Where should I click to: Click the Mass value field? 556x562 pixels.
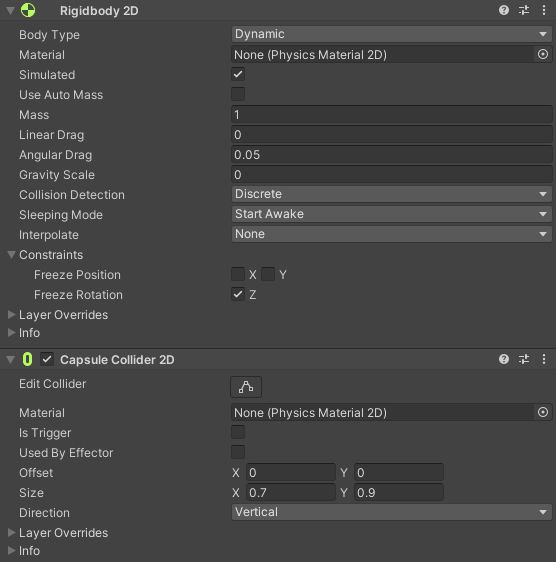(391, 115)
